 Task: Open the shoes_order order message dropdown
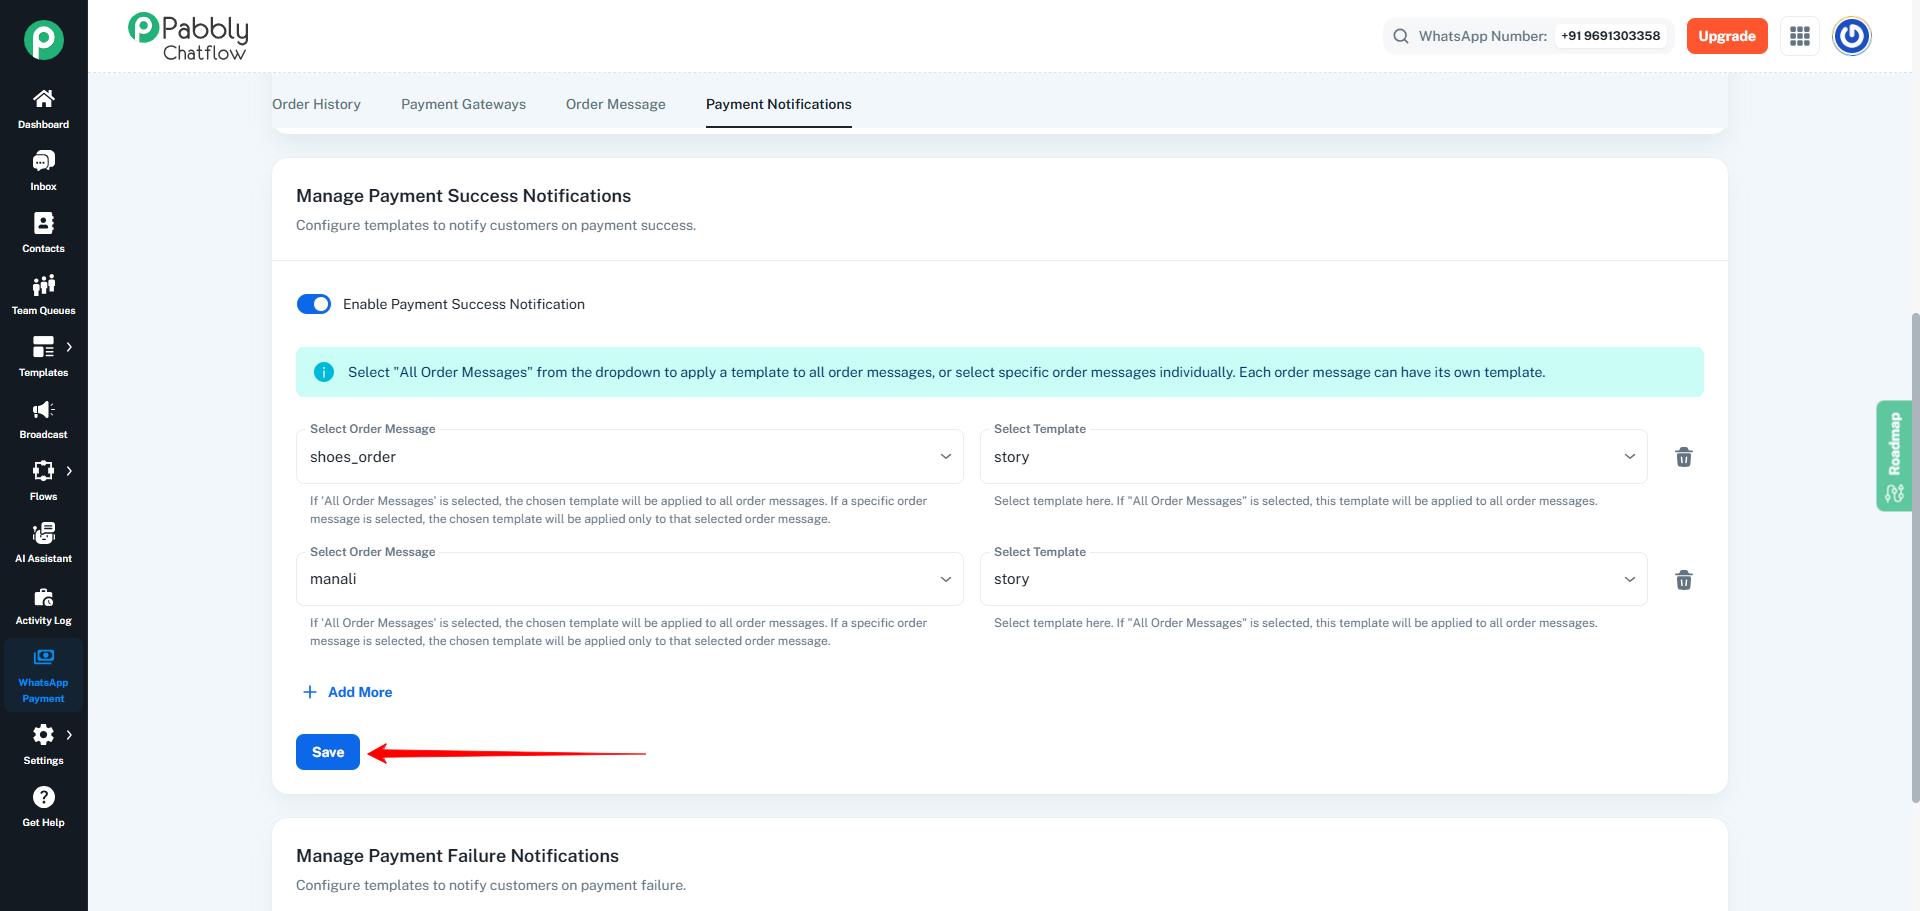tap(630, 457)
